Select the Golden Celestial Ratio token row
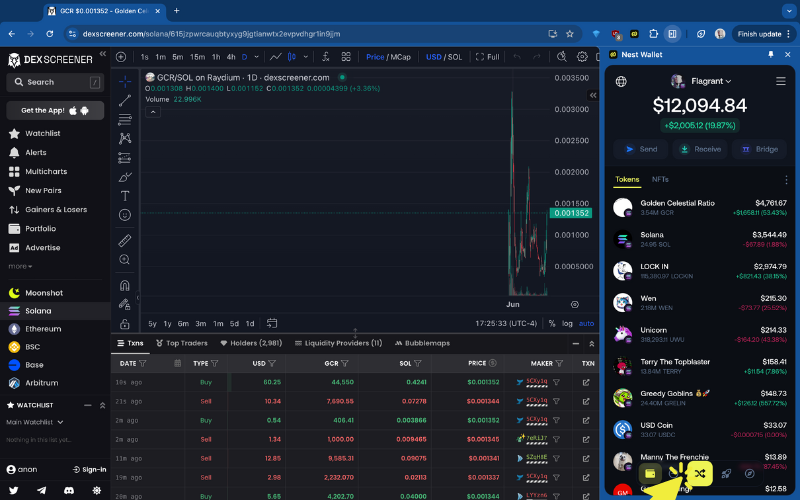The height and width of the screenshot is (500, 800). [x=701, y=208]
